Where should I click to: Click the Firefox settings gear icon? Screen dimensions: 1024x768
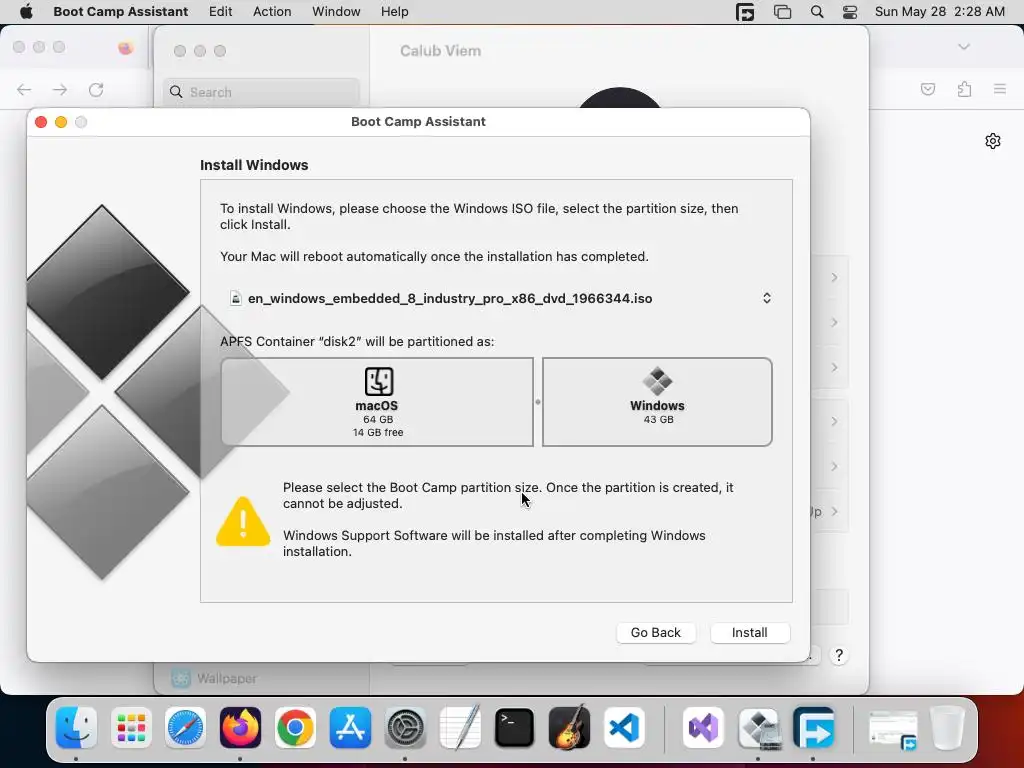[x=993, y=141]
